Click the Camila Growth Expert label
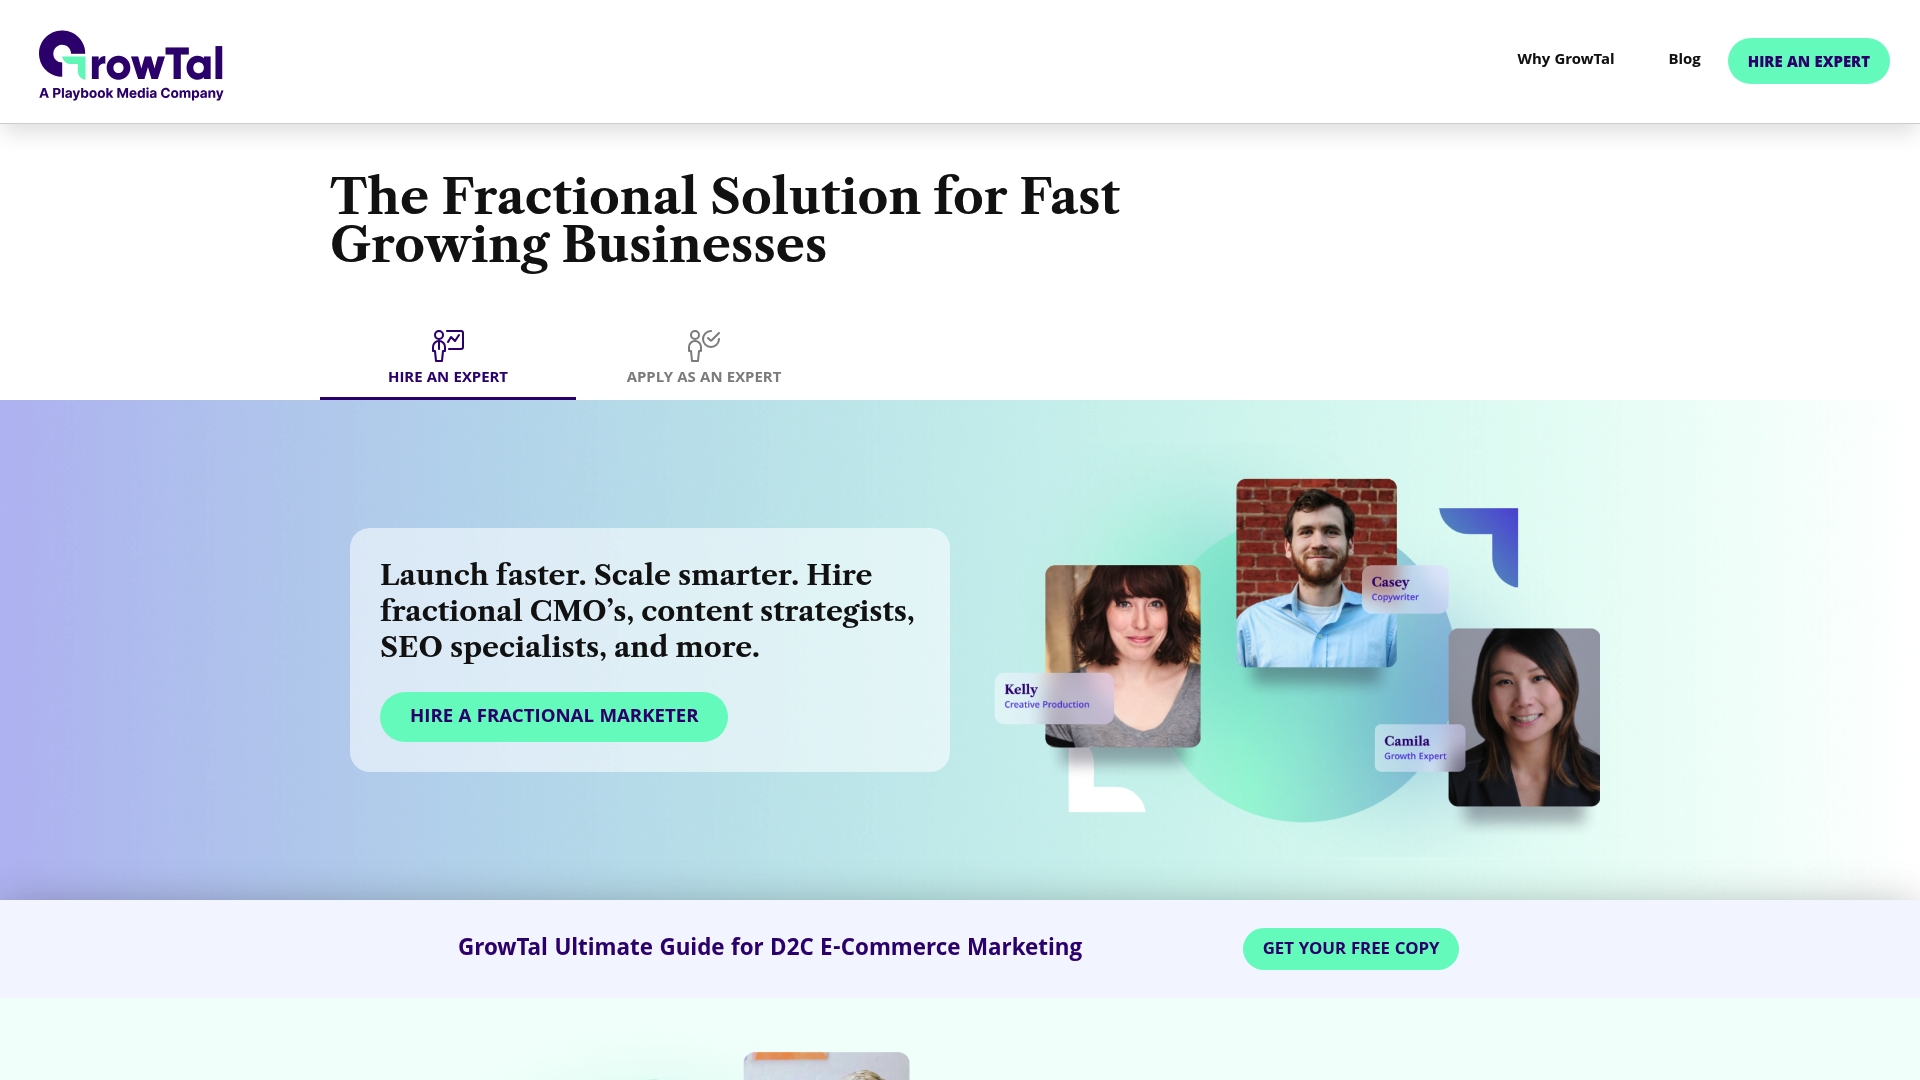1920x1080 pixels. 1420,748
